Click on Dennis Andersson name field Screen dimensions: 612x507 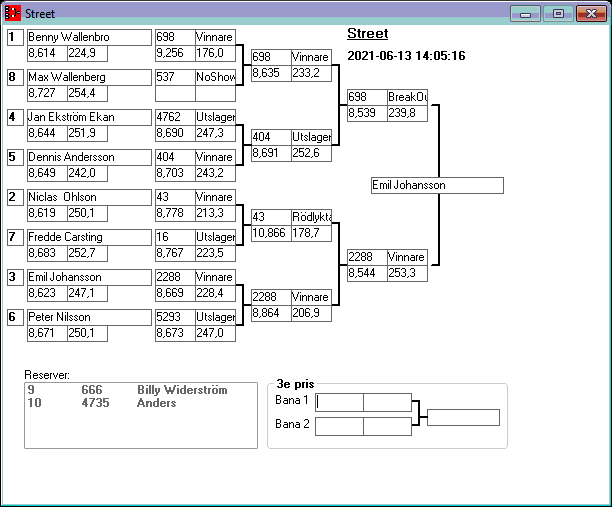88,157
